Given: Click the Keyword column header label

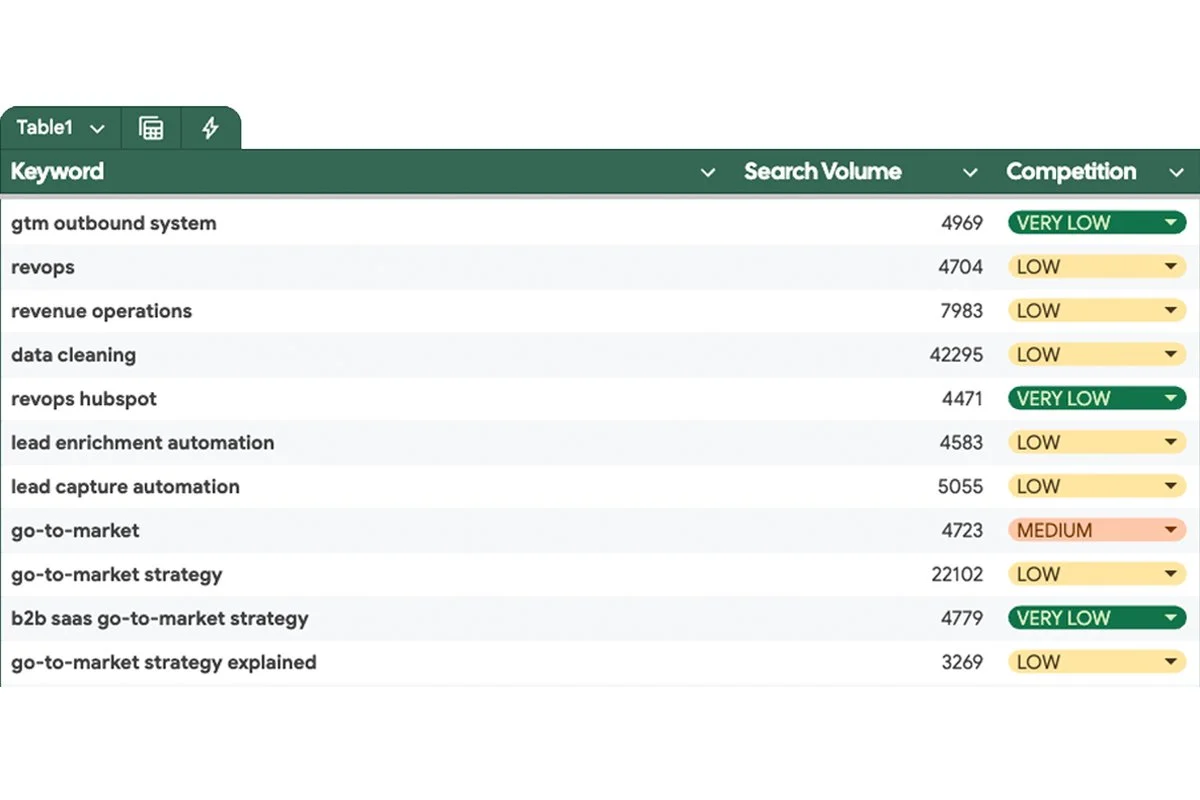Looking at the screenshot, I should [x=56, y=172].
